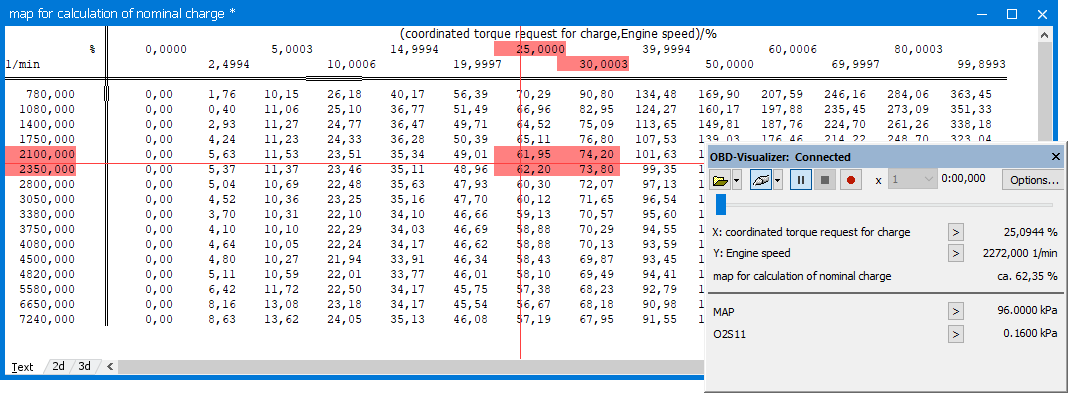Switch to the 2d view tab
Viewport: 1068px width, 393px height.
[59, 366]
